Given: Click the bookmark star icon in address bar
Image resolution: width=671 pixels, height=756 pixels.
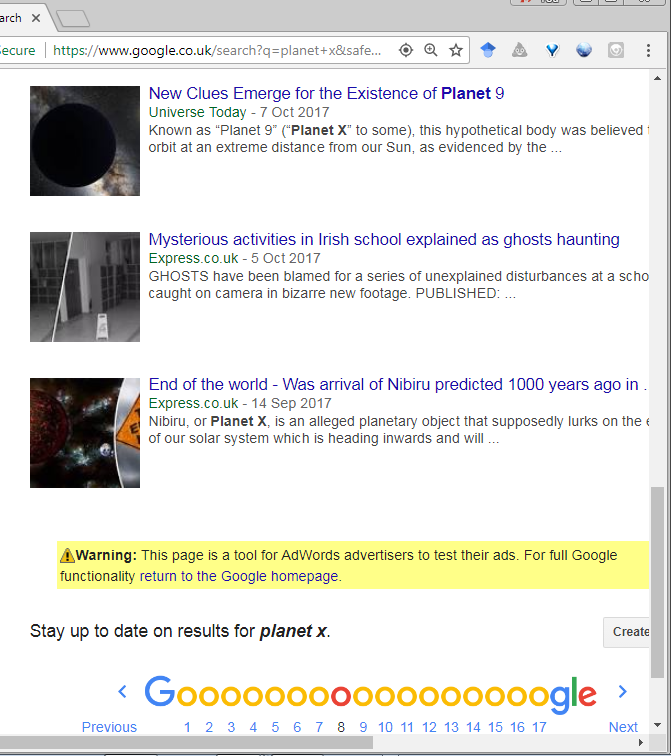Looking at the screenshot, I should coord(456,50).
